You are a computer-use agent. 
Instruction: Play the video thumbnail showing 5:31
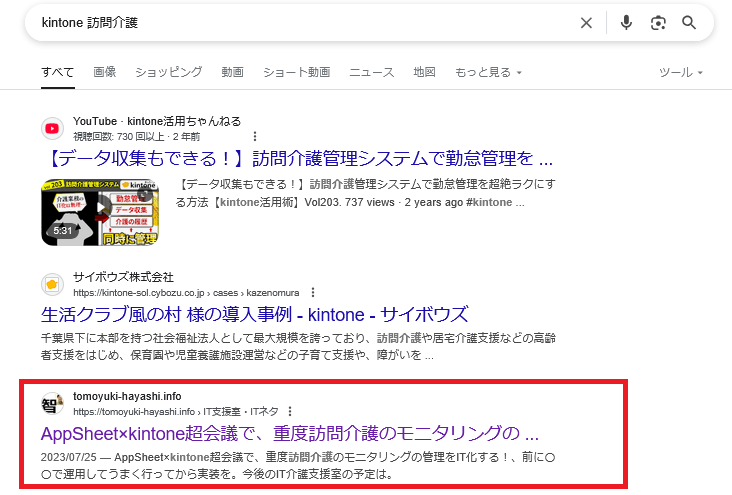click(100, 212)
